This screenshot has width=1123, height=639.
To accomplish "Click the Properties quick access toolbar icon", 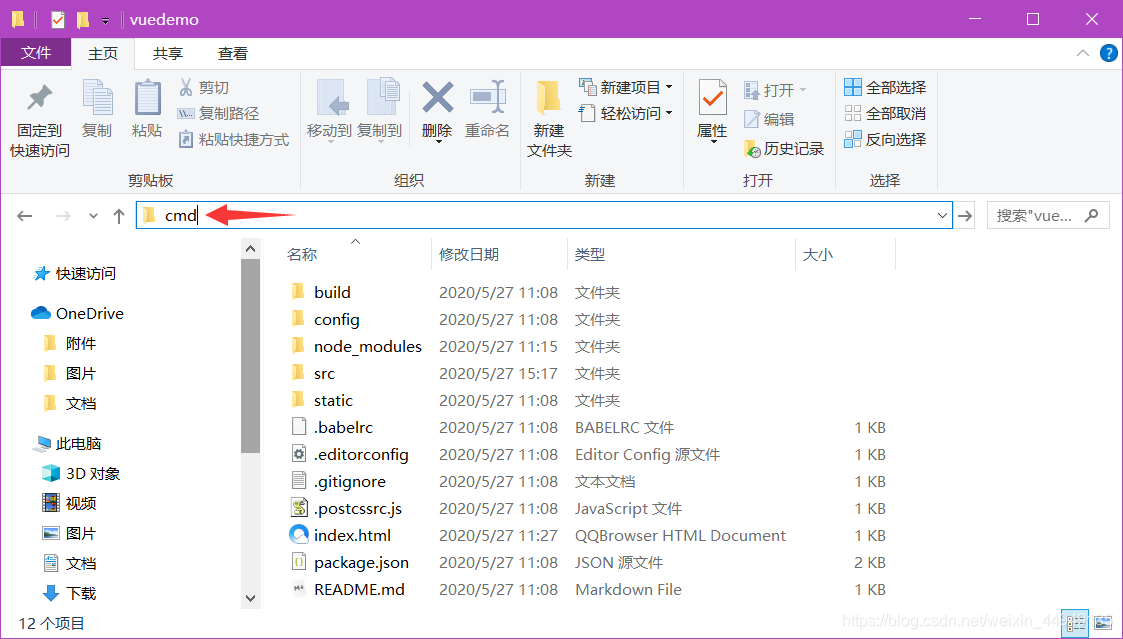I will (58, 19).
